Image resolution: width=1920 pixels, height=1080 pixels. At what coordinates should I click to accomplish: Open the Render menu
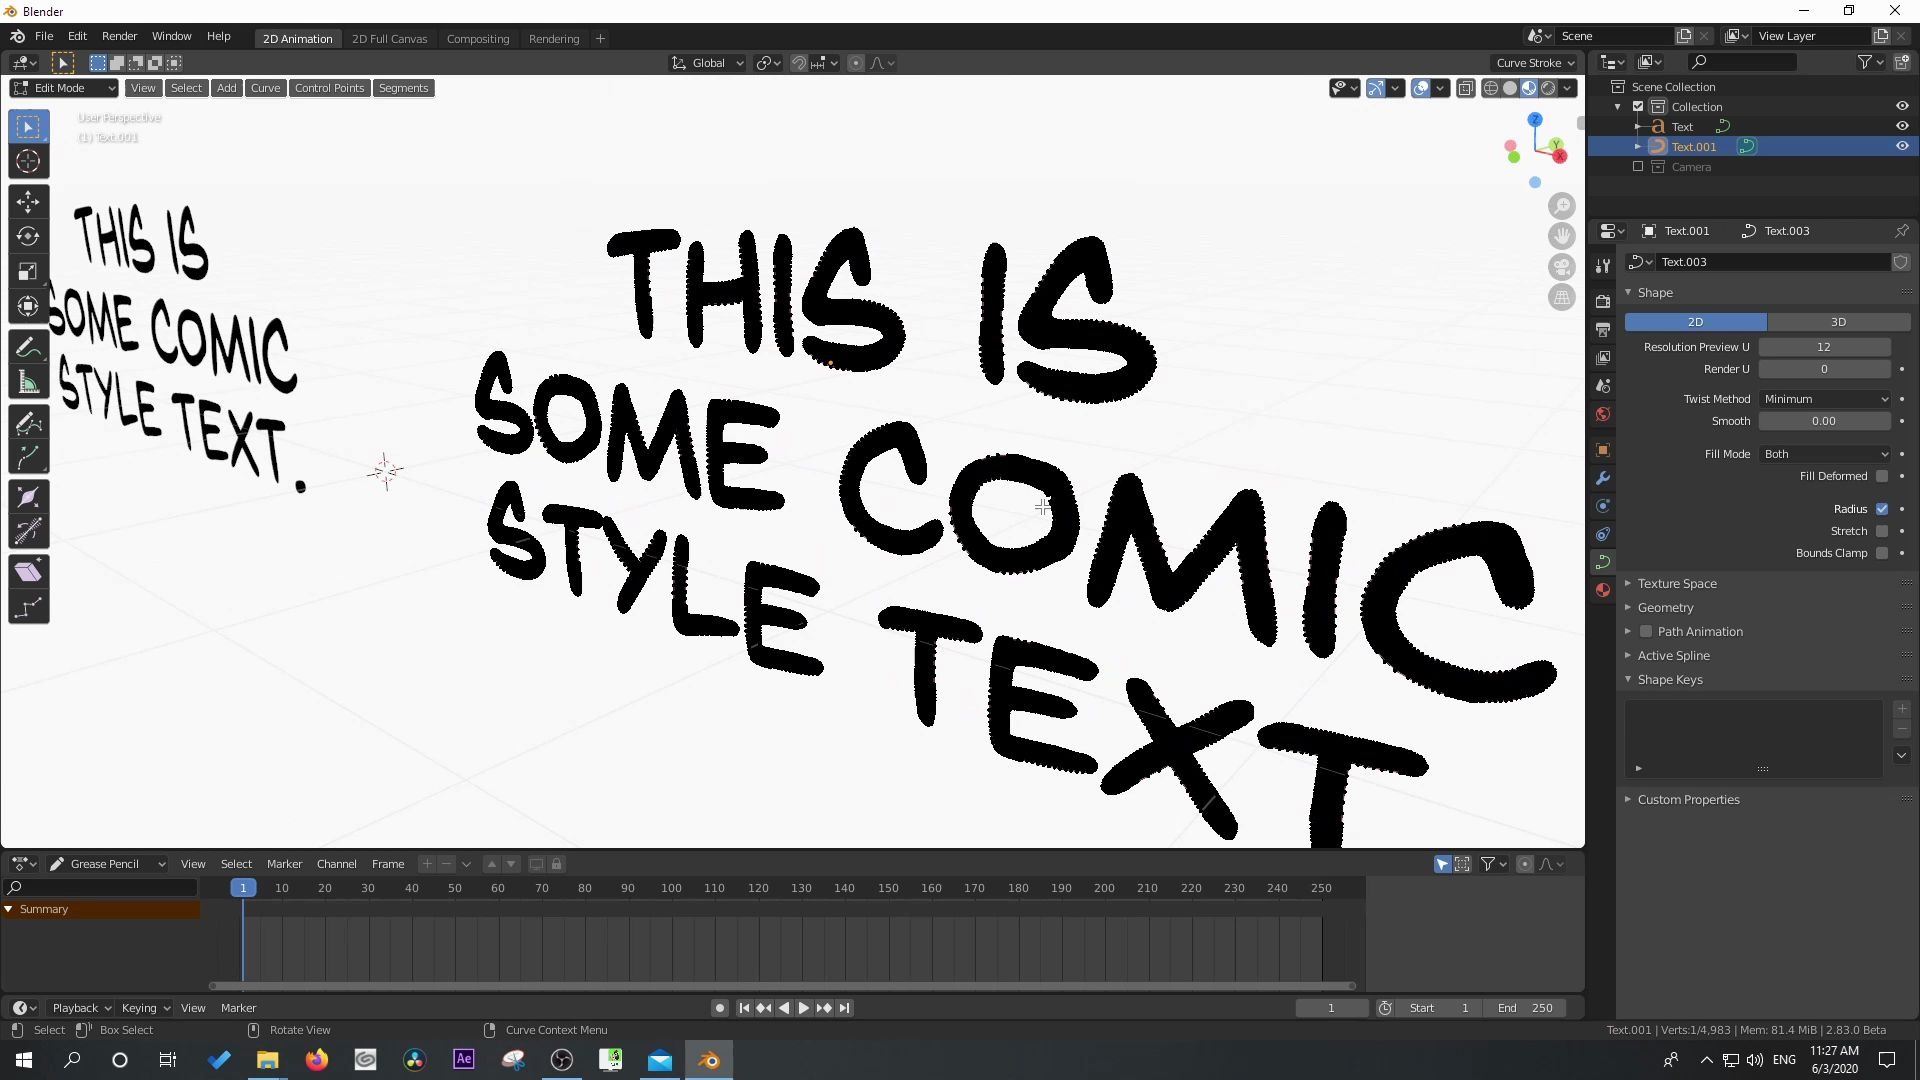coord(119,36)
